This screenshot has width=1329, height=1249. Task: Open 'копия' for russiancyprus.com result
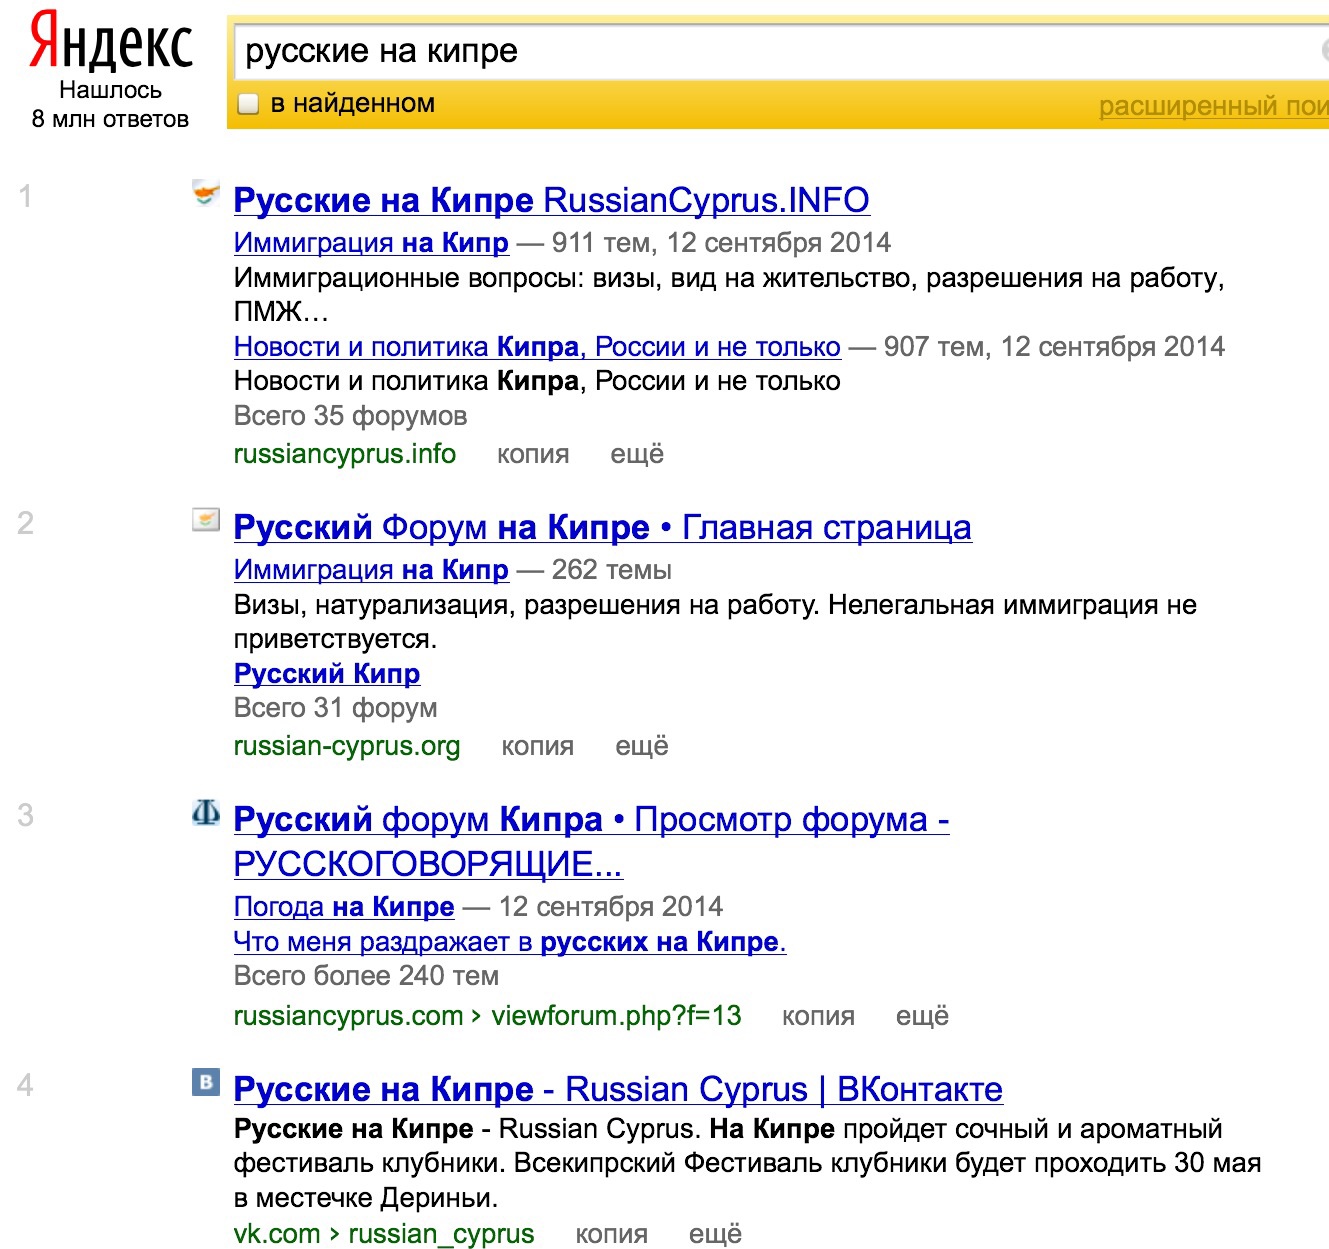[x=818, y=1016]
